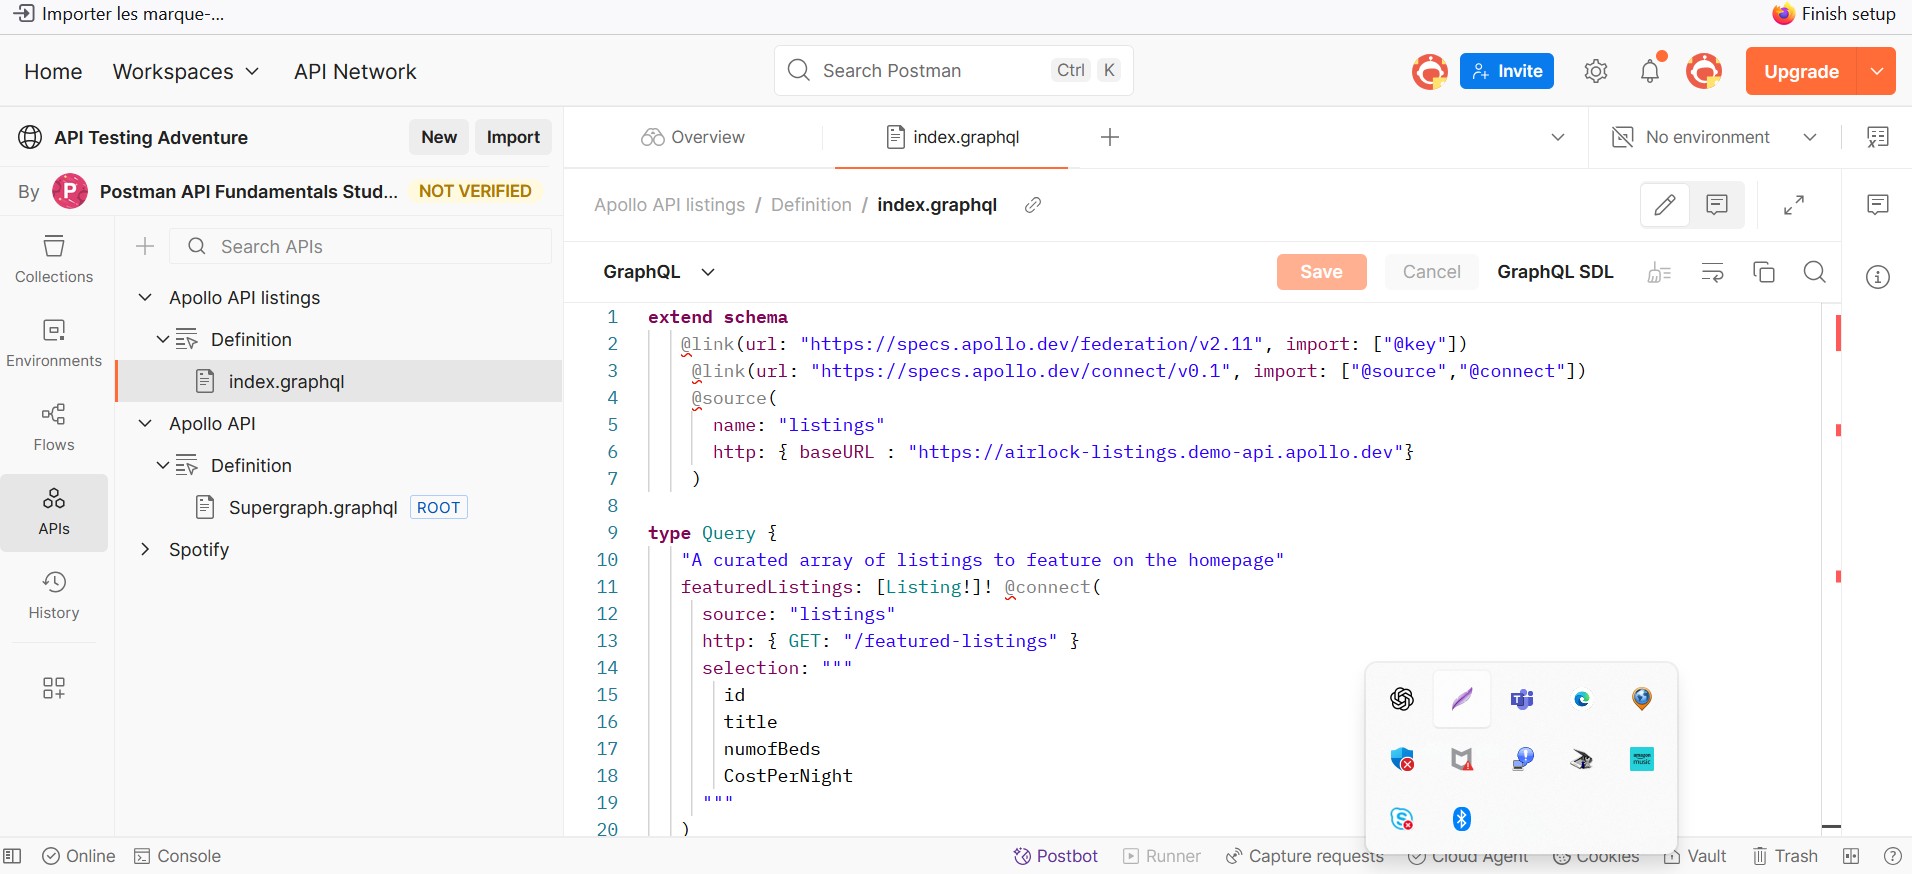Open the Trash
This screenshot has height=874, width=1912.
pyautogui.click(x=1785, y=856)
